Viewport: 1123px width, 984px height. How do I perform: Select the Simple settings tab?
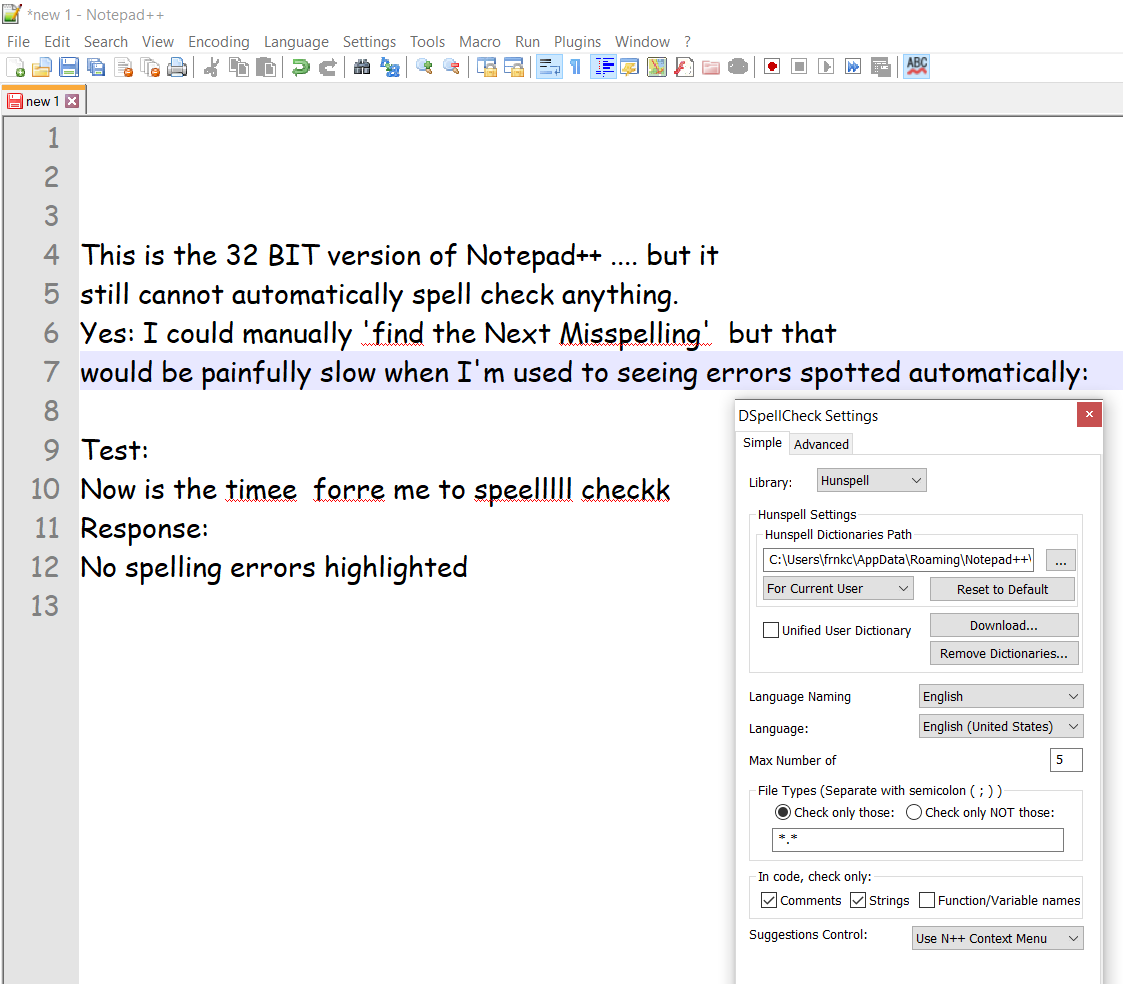coord(762,443)
